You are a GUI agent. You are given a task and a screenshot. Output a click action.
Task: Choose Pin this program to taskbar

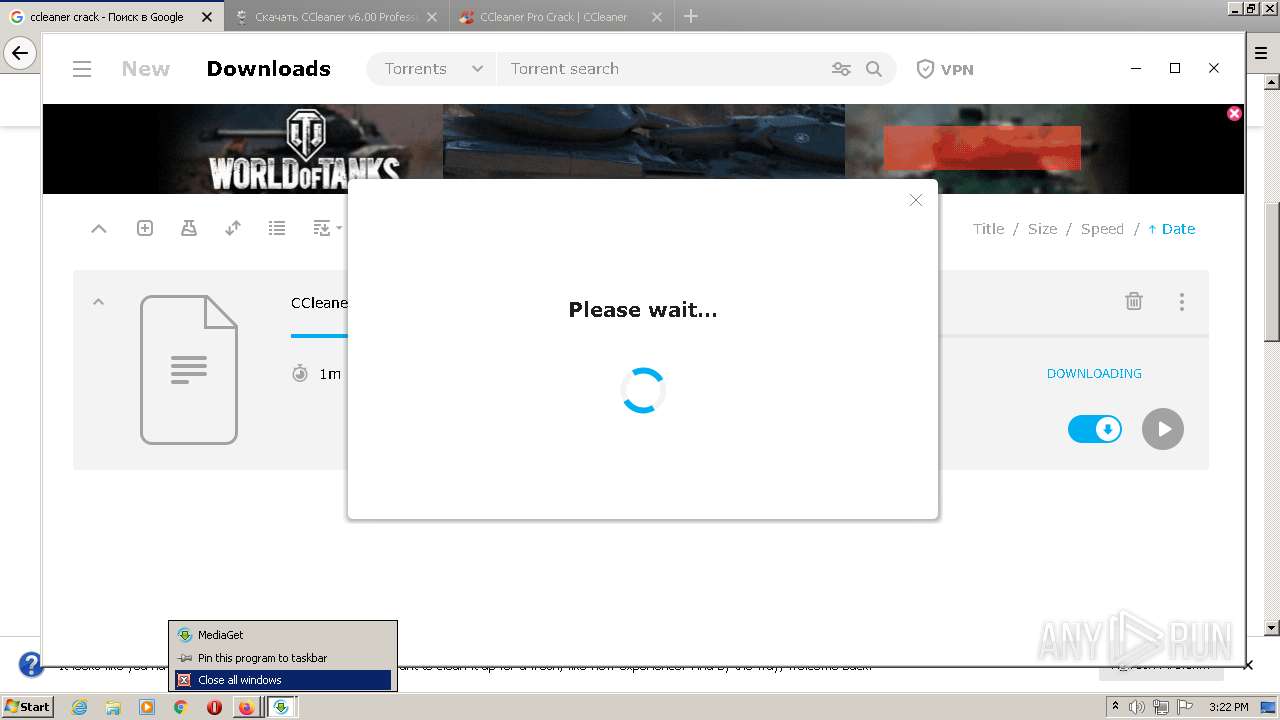283,658
